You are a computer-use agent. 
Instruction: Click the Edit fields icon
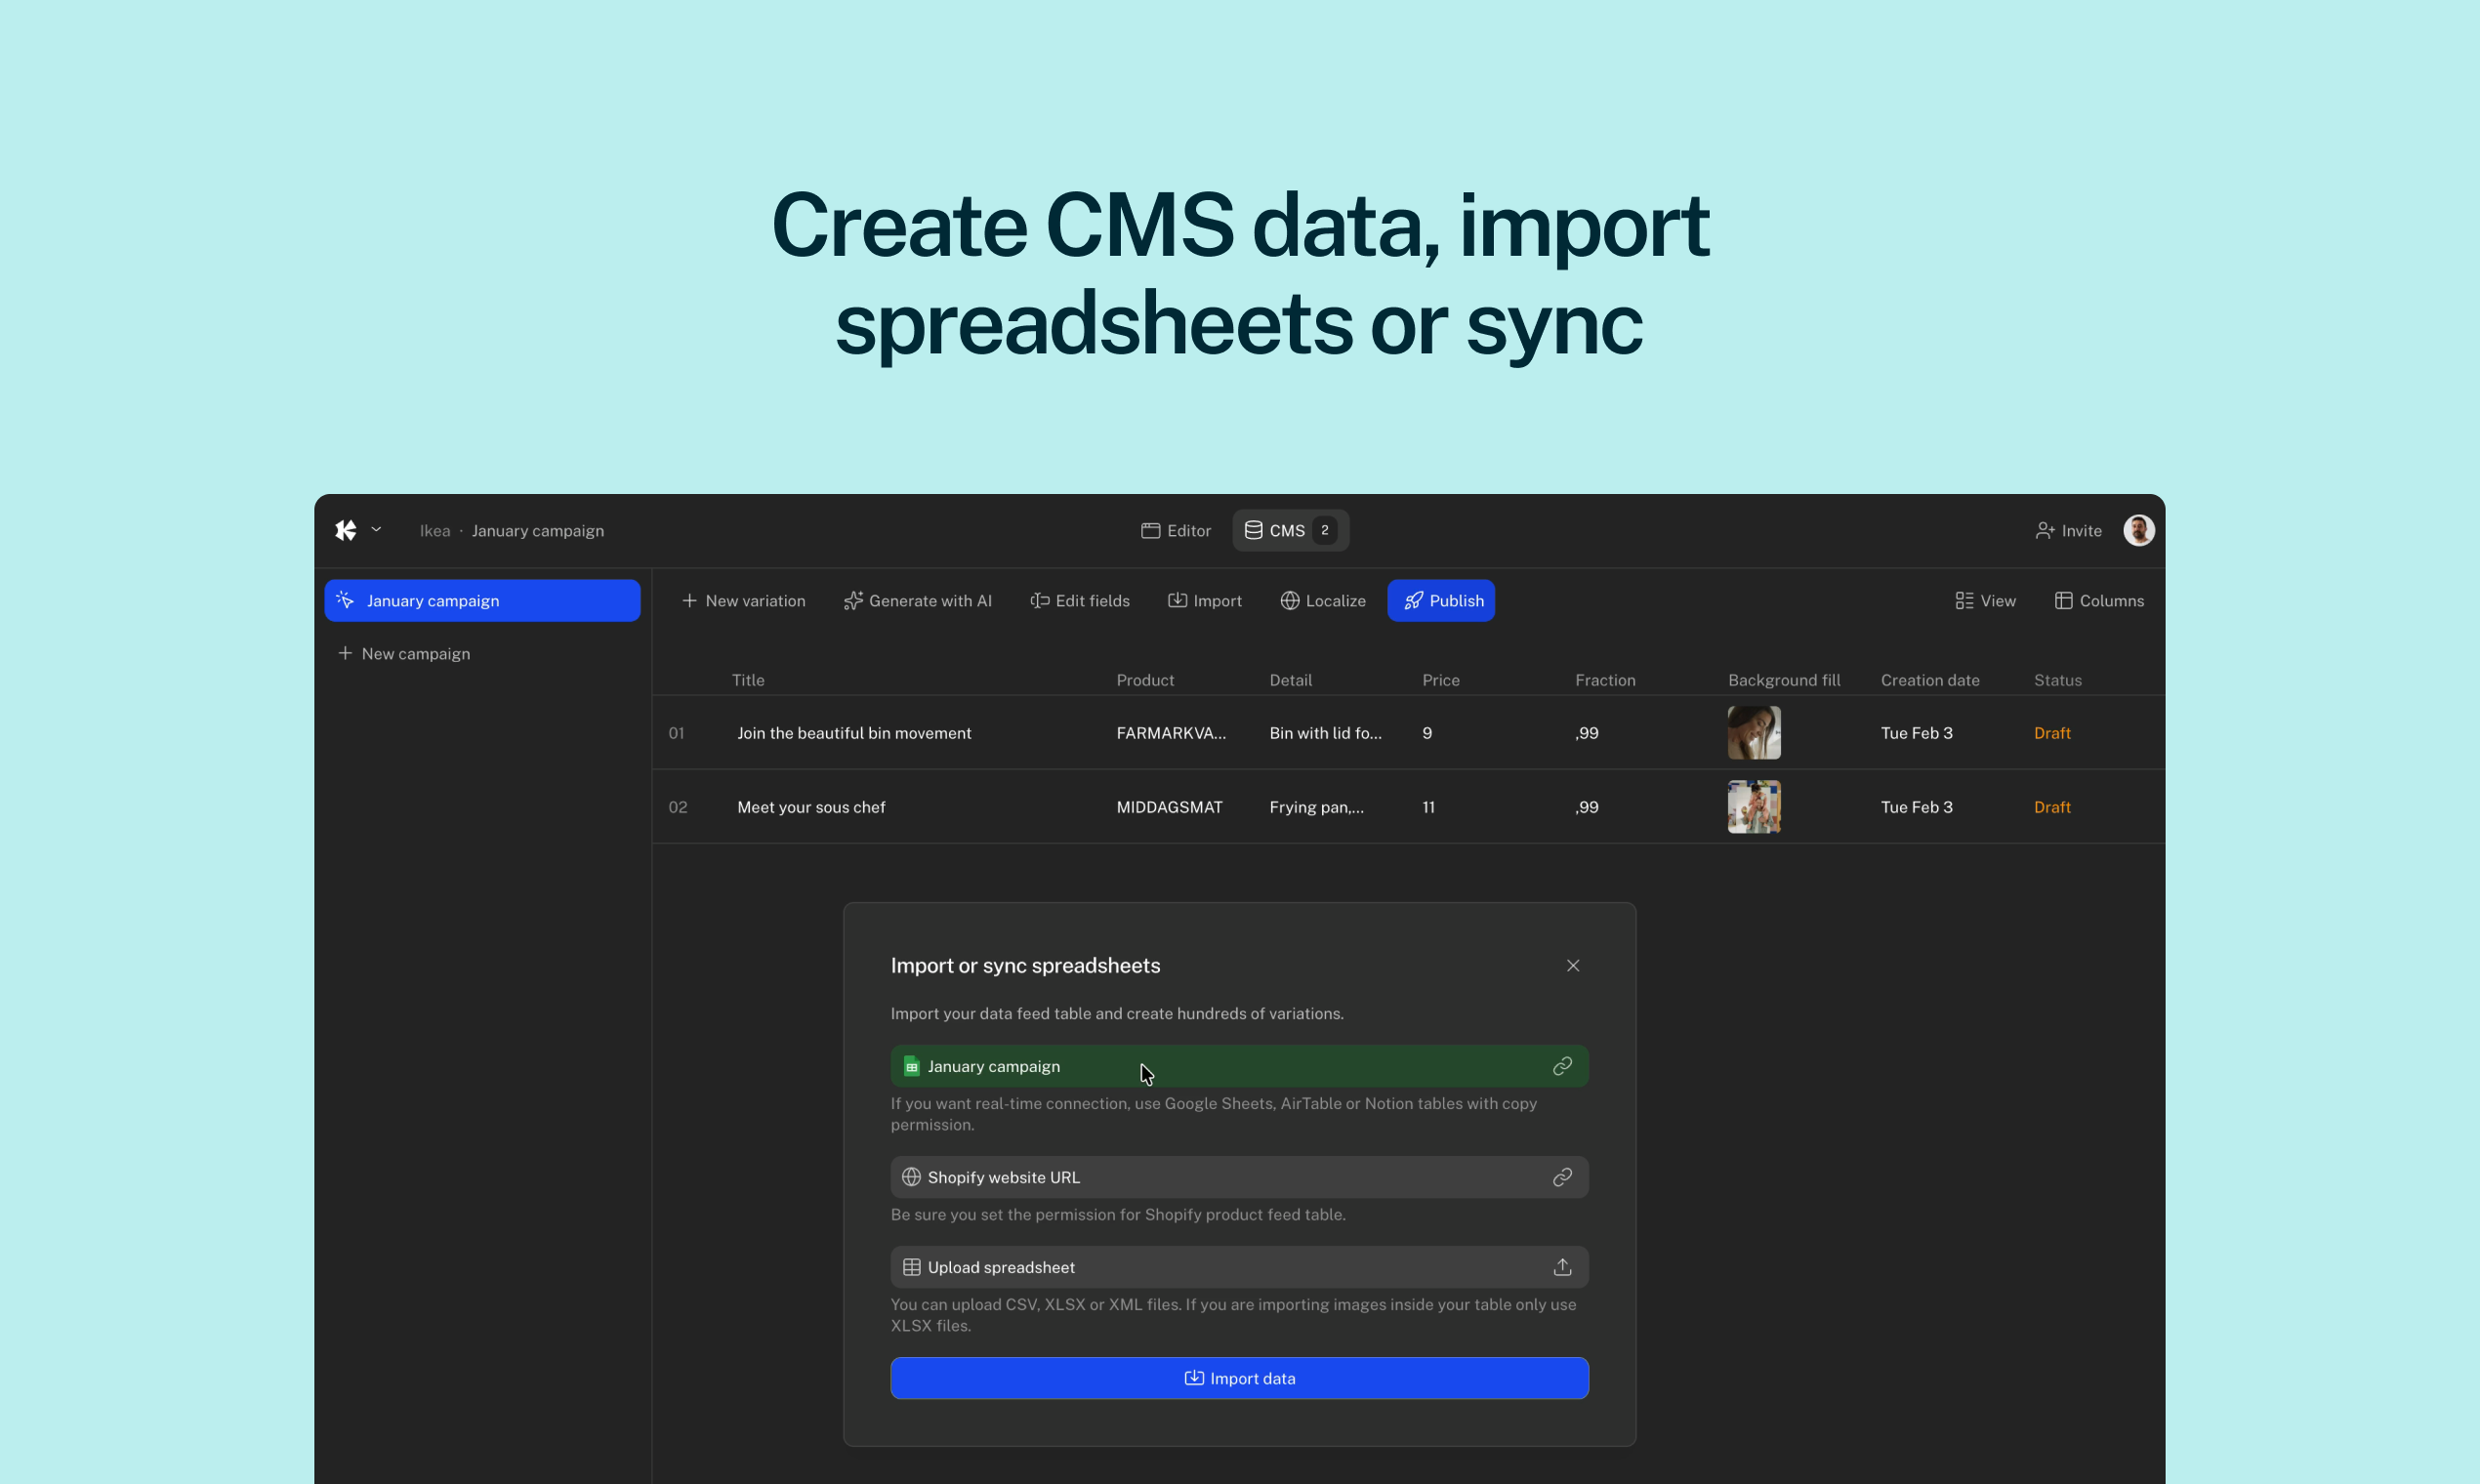click(1041, 600)
